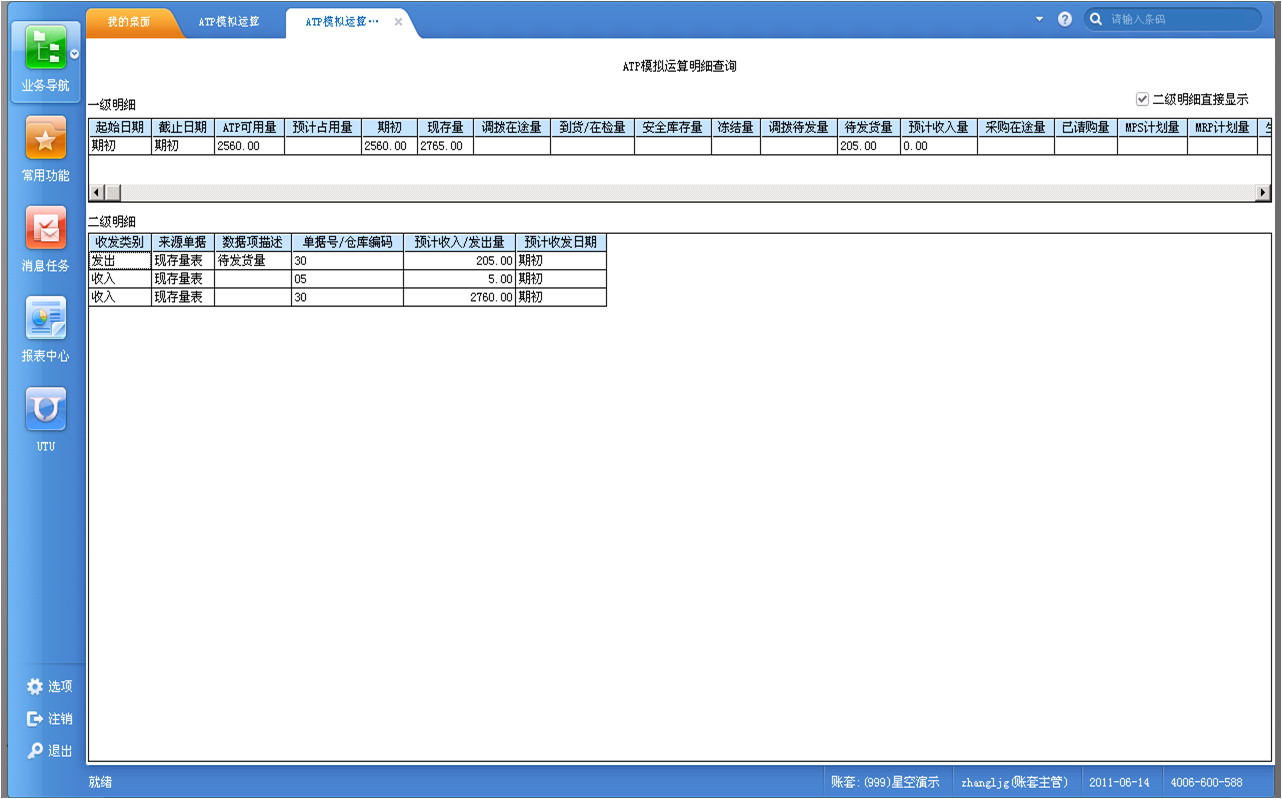
Task: Click the 采购在途量 column header
Action: [x=1015, y=128]
